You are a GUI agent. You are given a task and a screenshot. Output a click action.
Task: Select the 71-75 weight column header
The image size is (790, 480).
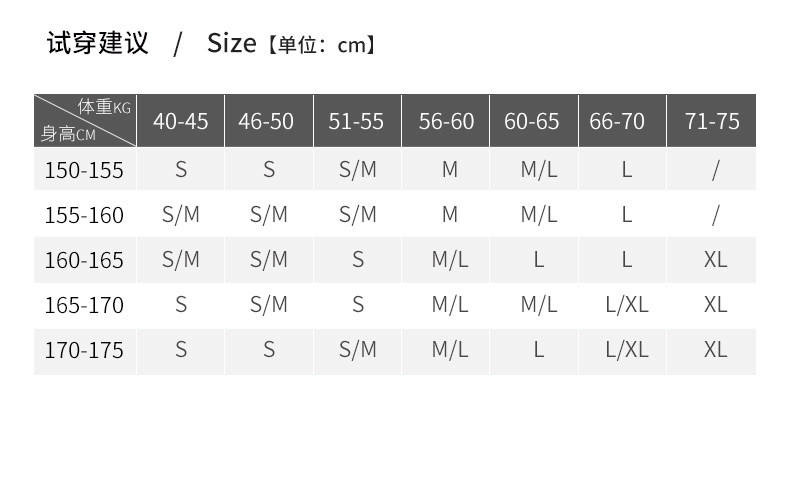[x=712, y=121]
